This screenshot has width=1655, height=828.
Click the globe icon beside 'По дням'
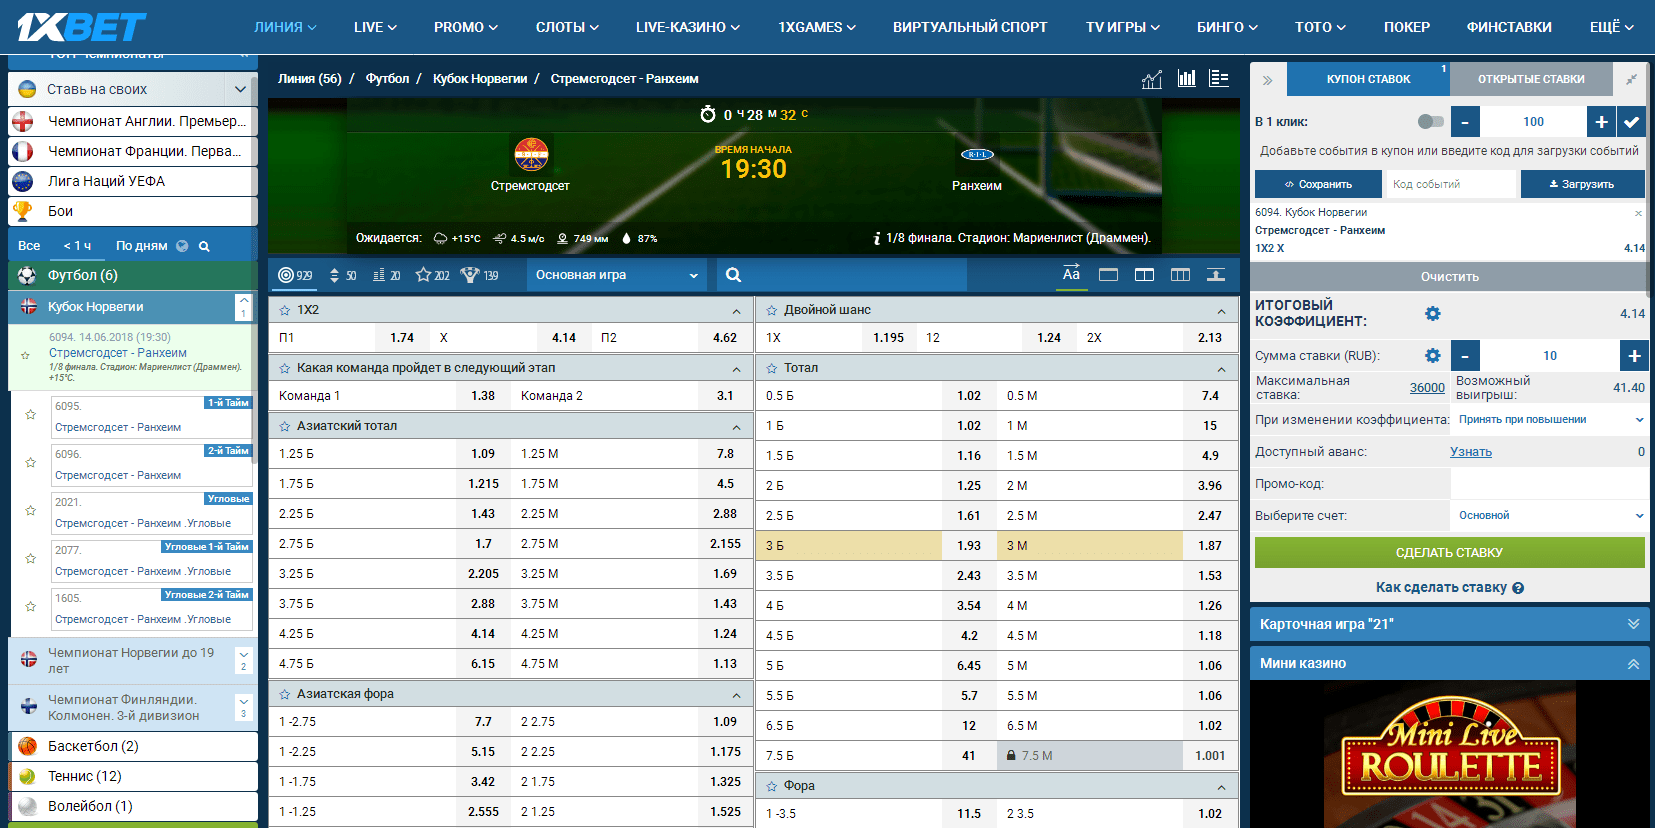182,246
